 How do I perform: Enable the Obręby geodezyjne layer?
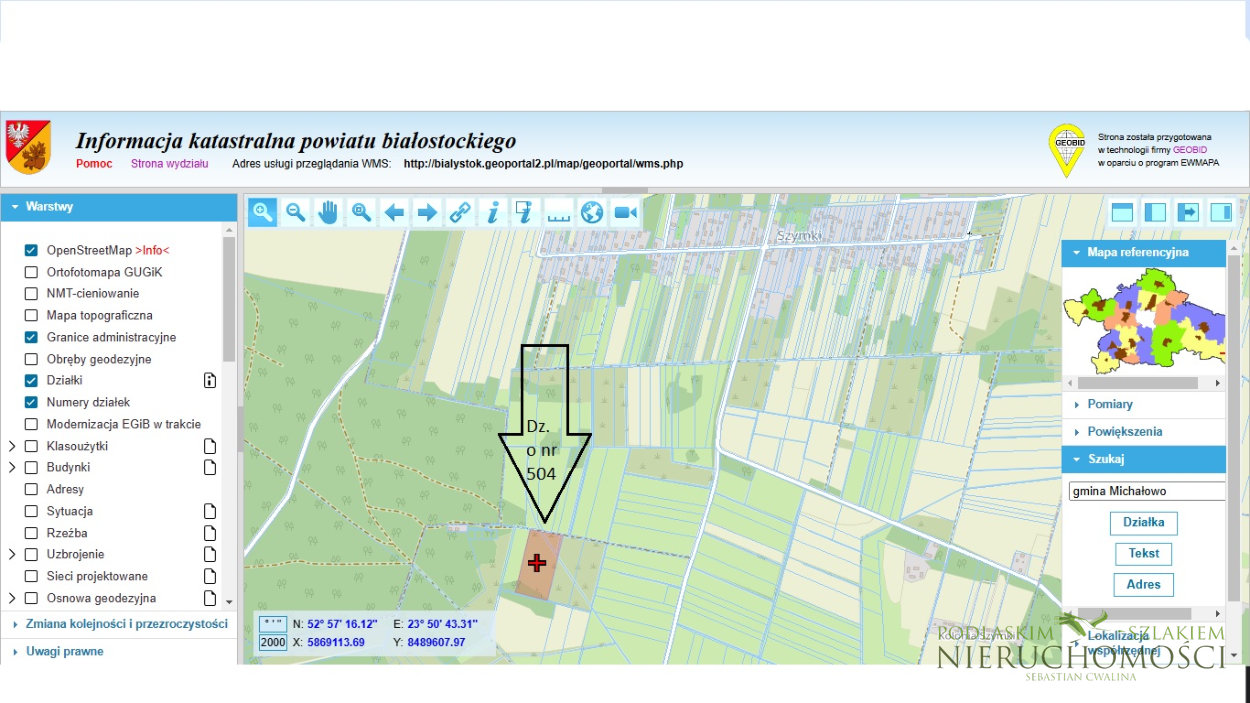(x=31, y=359)
